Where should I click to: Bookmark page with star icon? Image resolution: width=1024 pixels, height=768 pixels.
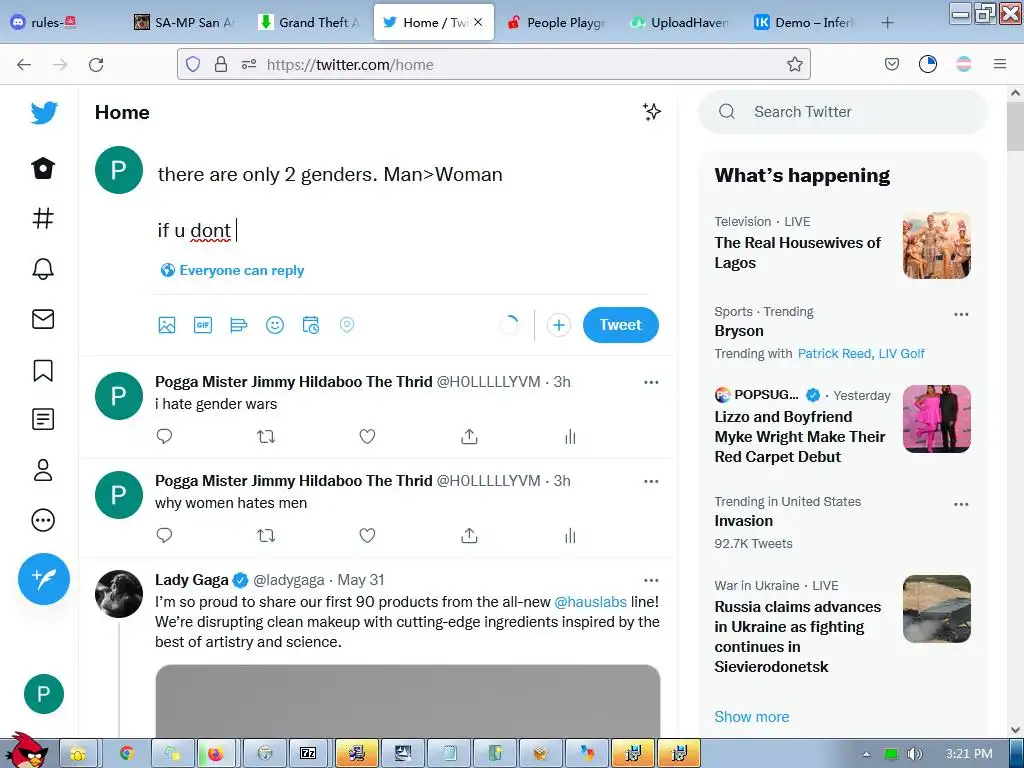(x=794, y=64)
